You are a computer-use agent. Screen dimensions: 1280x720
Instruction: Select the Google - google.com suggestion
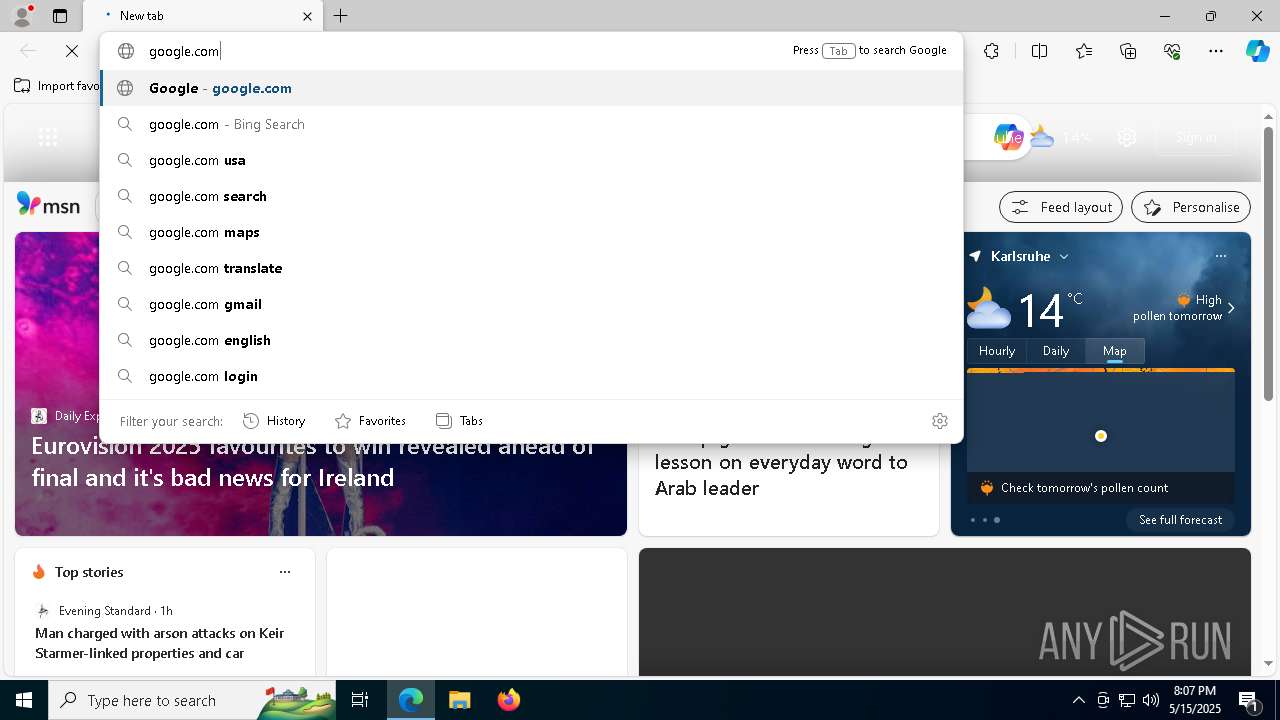coord(531,88)
